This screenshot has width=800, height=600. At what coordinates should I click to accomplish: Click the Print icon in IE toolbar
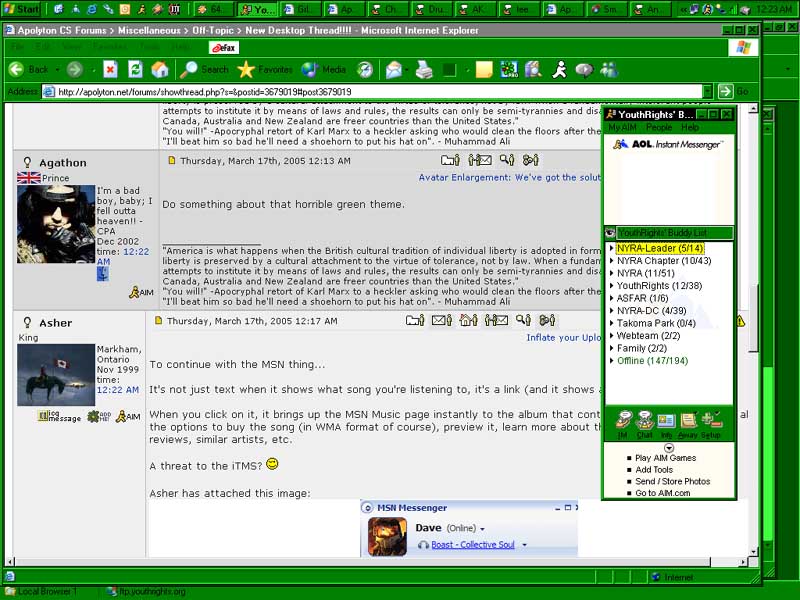click(x=424, y=69)
